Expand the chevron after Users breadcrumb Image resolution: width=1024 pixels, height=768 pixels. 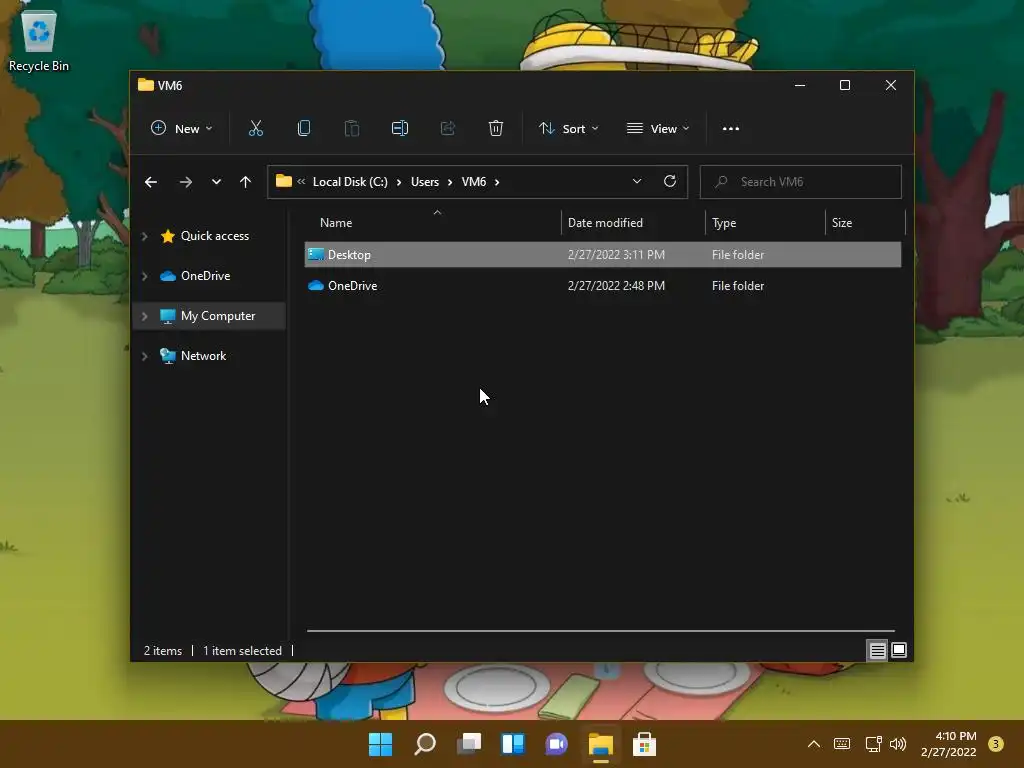(x=450, y=182)
